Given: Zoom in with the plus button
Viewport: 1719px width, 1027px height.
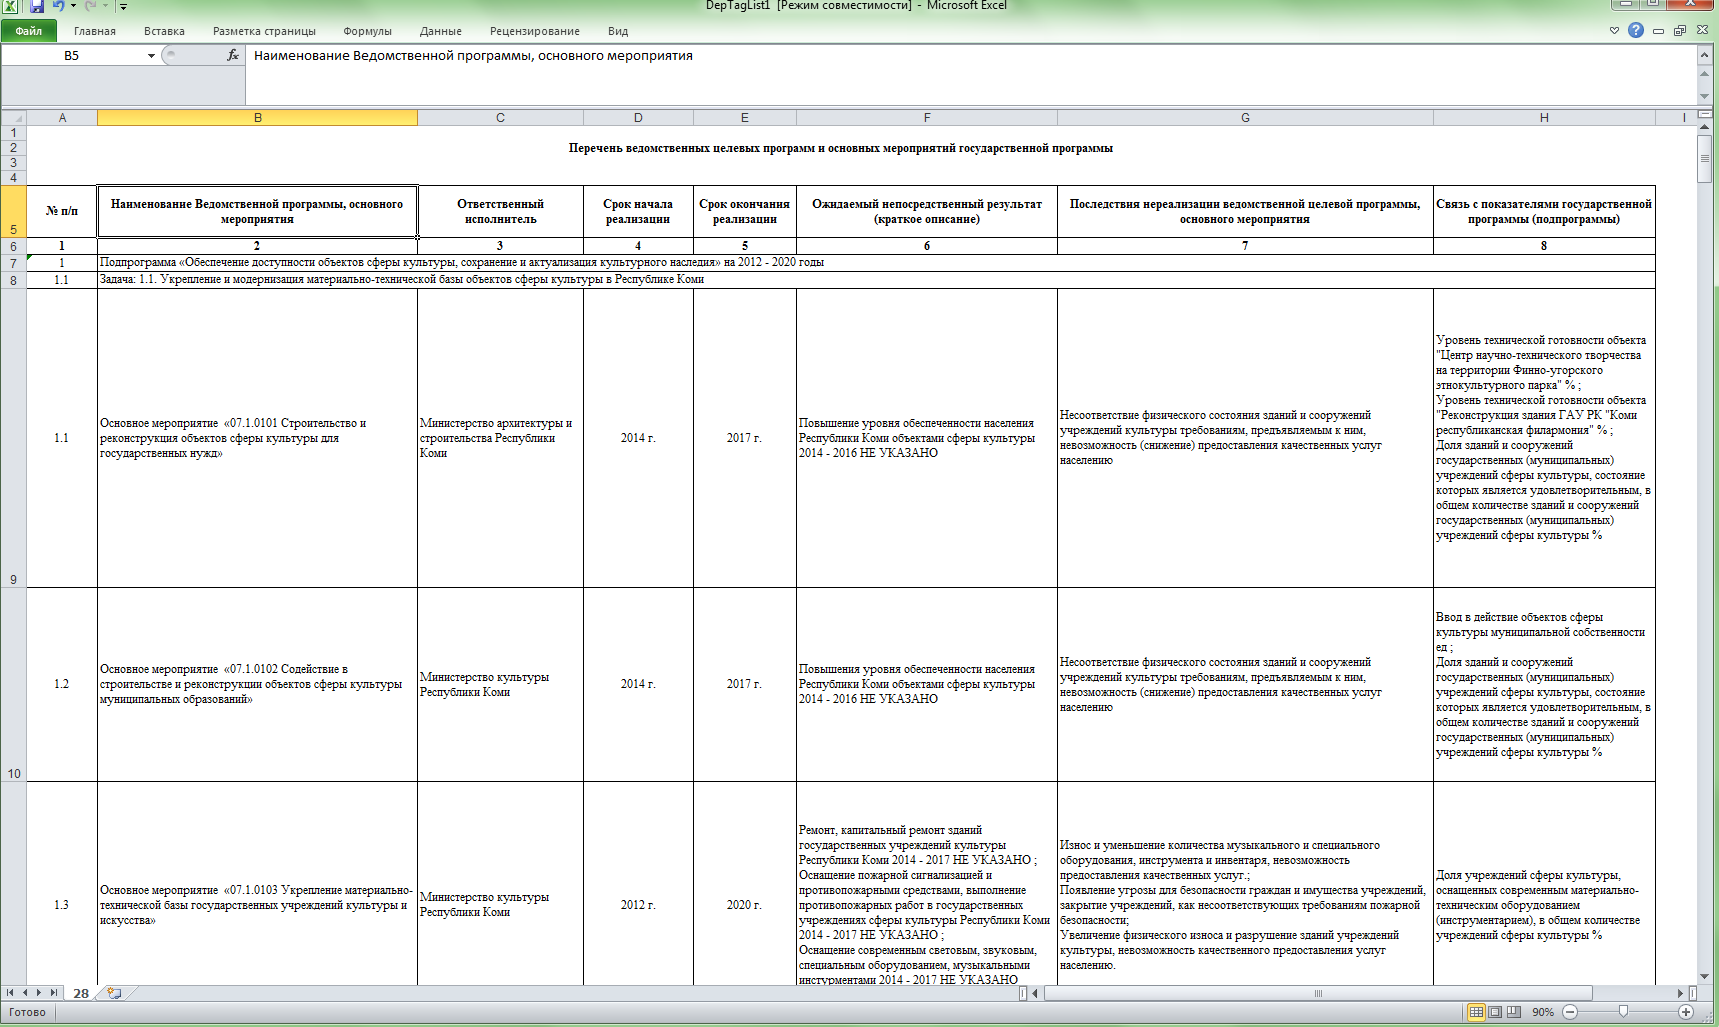Looking at the screenshot, I should [x=1686, y=1012].
